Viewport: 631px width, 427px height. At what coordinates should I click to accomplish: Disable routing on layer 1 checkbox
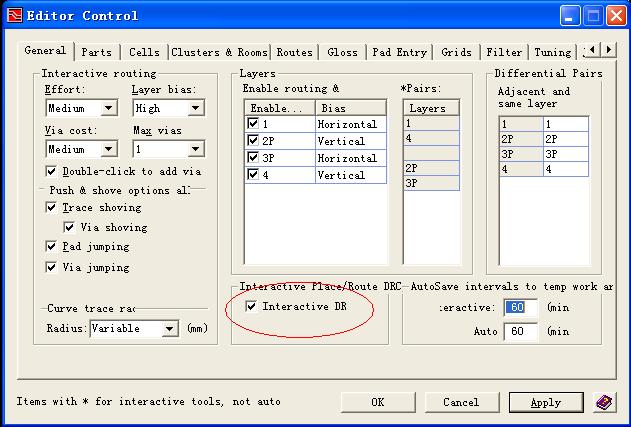click(253, 123)
